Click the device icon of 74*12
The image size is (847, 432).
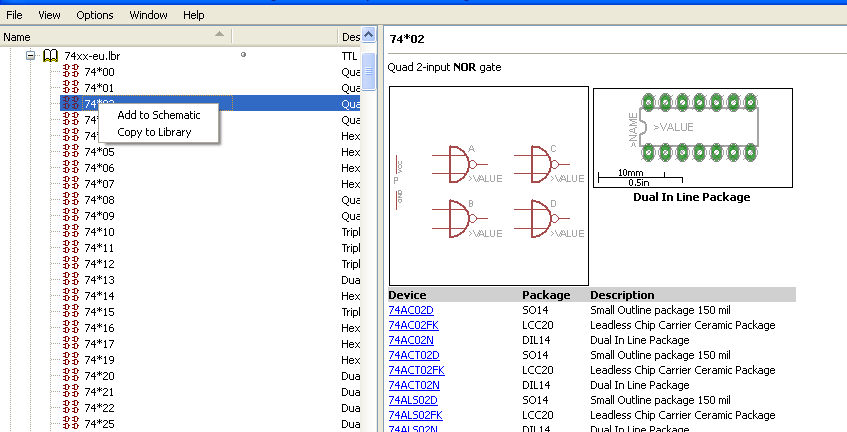[x=71, y=264]
